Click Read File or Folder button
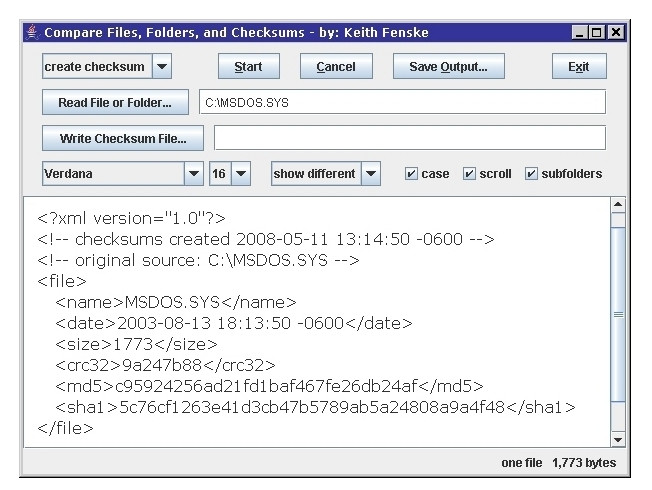The image size is (652, 490). (x=115, y=102)
